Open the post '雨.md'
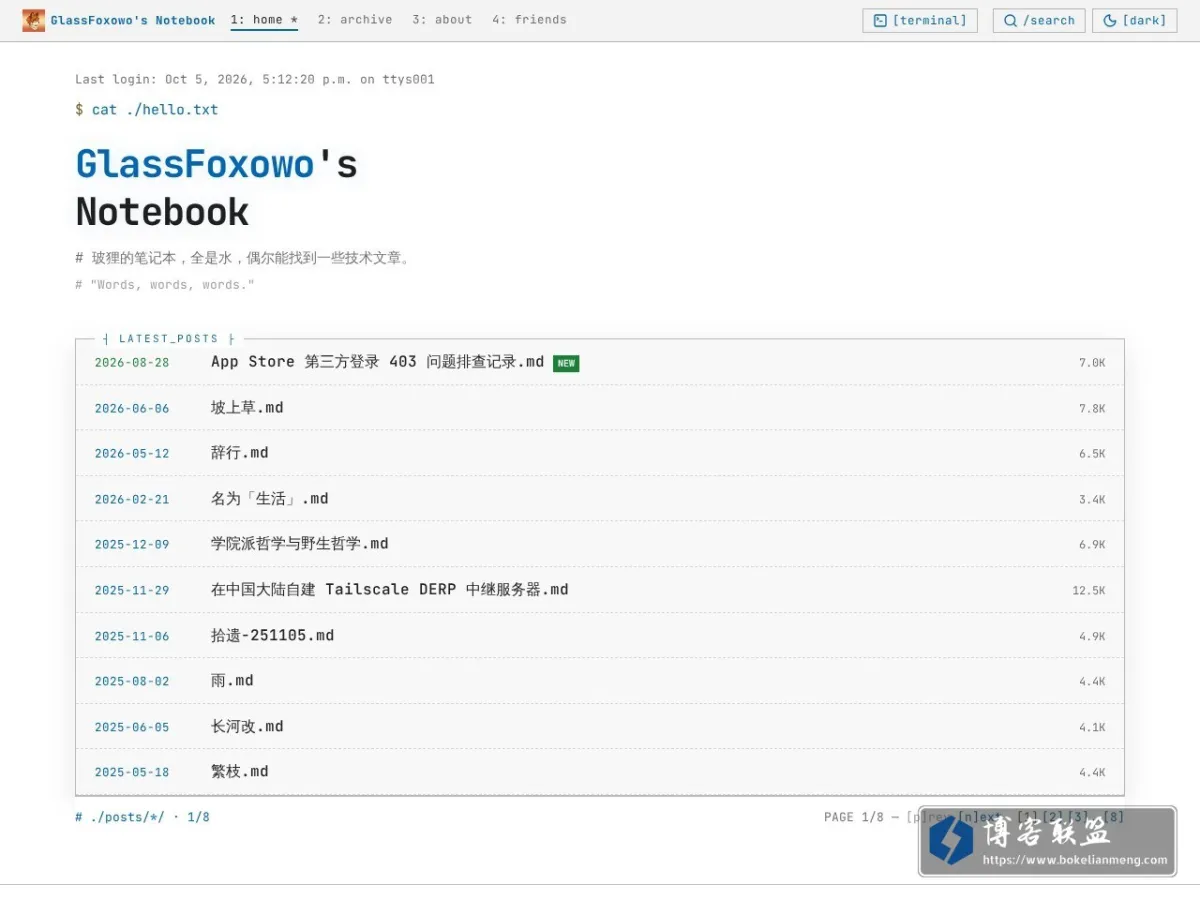 tap(232, 681)
